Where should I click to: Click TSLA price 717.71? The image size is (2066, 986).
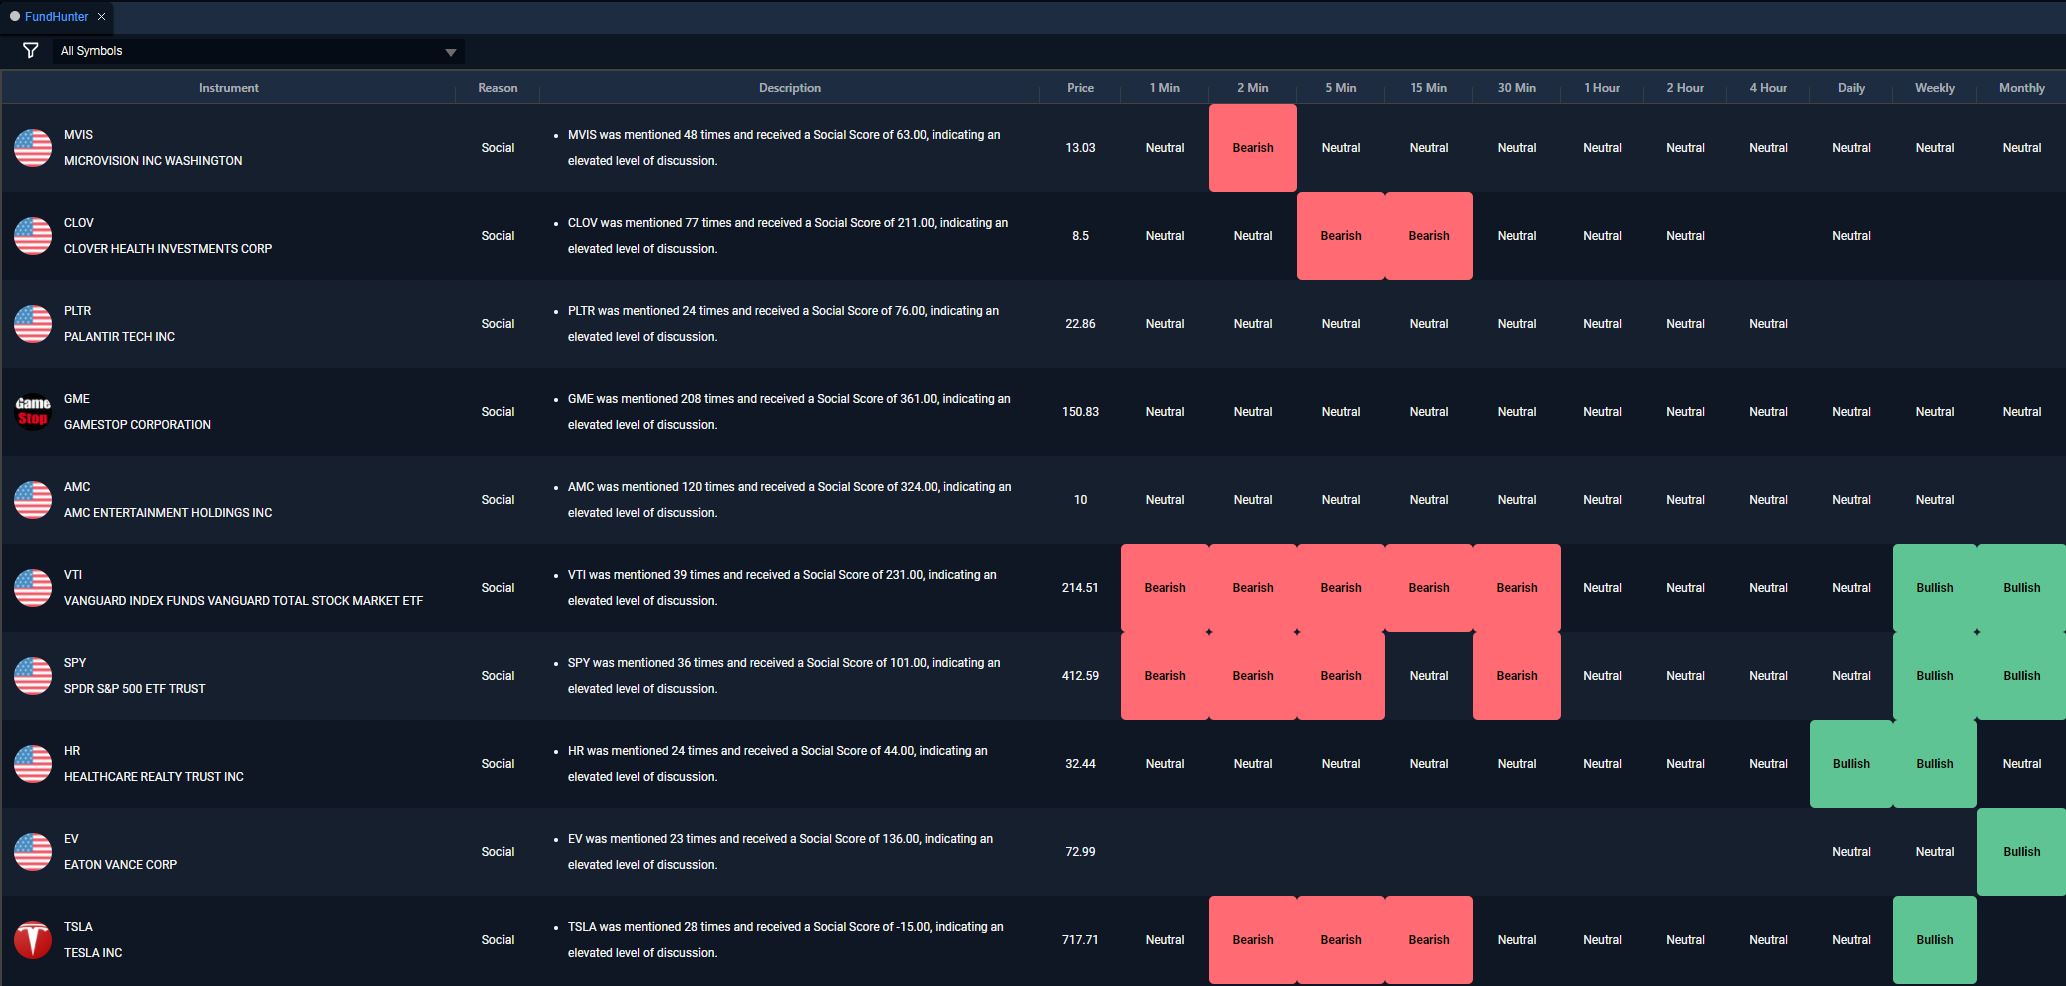[x=1080, y=940]
